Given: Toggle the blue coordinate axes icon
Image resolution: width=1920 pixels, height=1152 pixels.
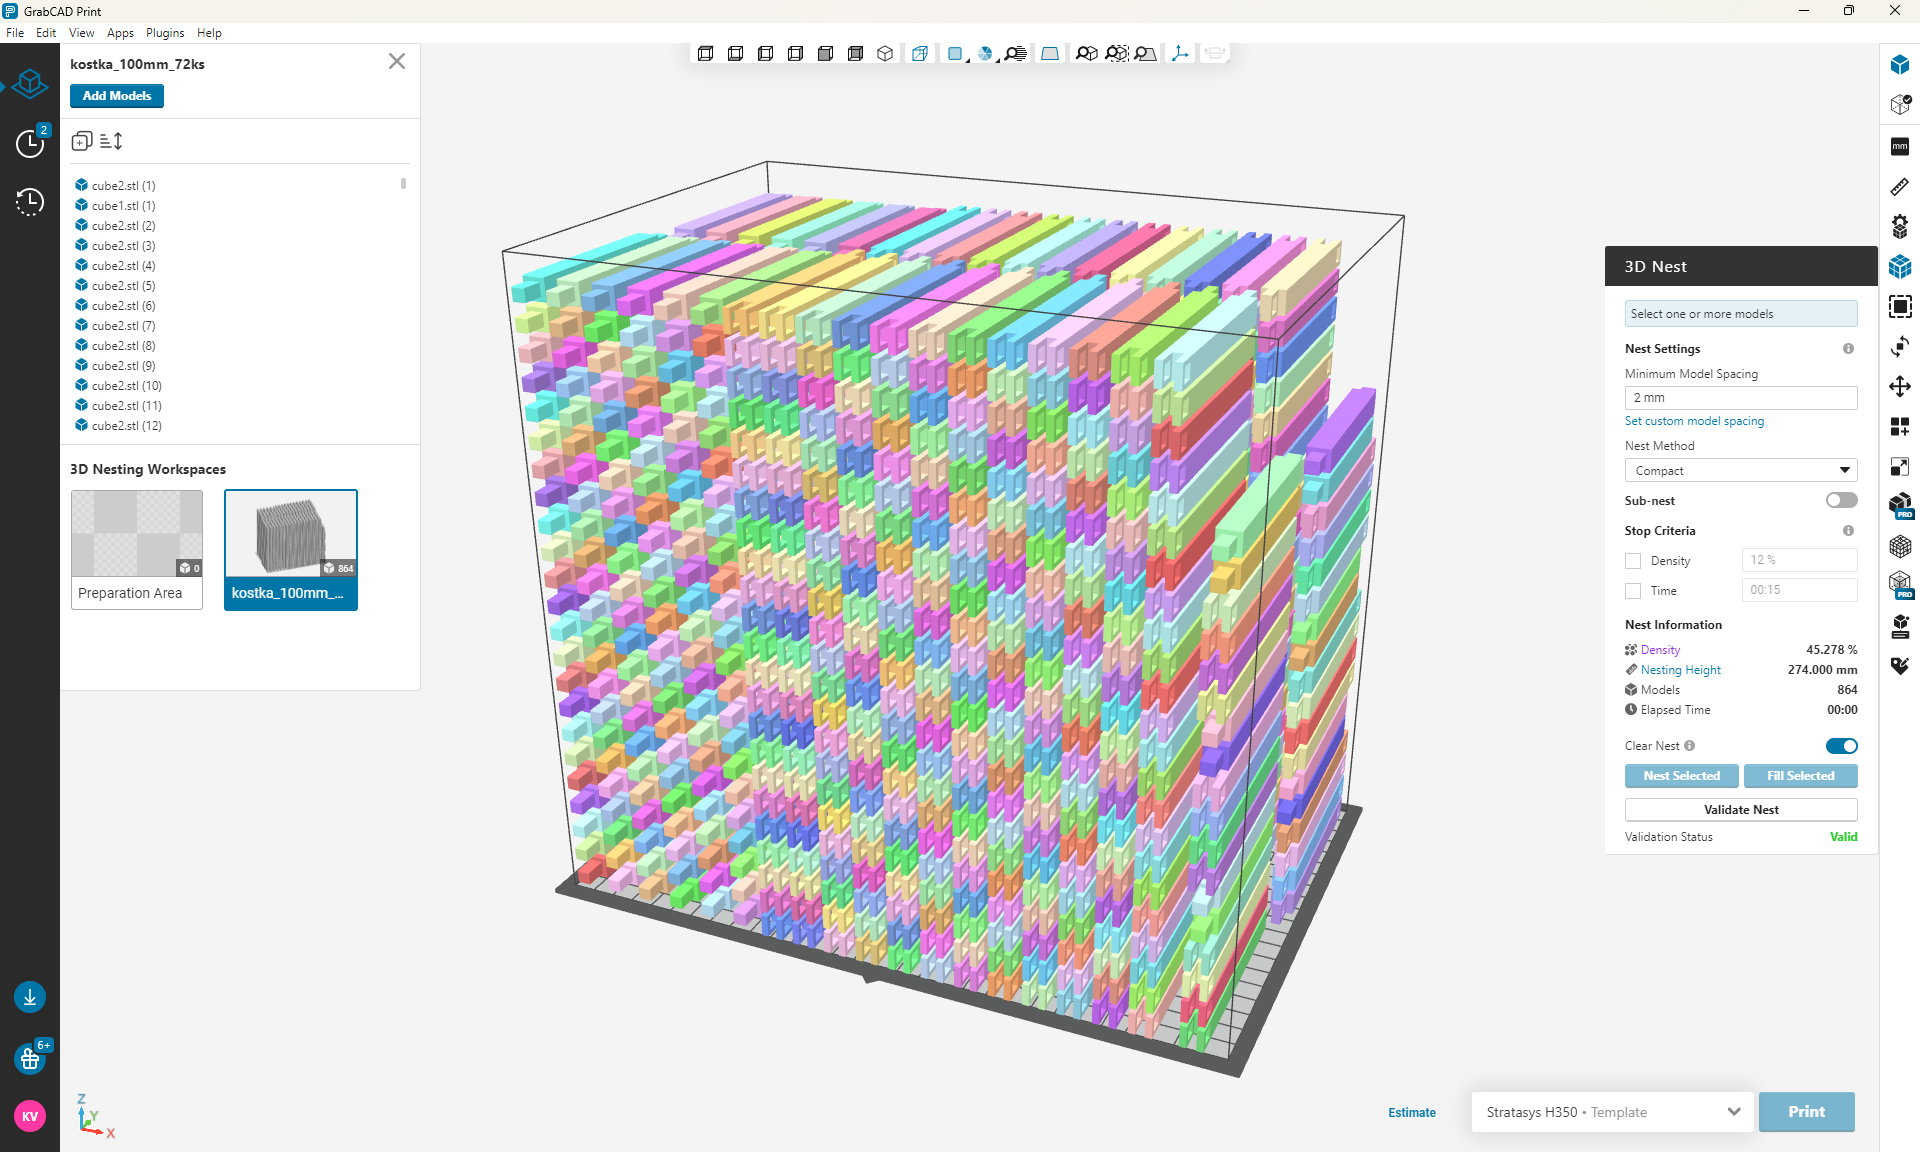Looking at the screenshot, I should [1180, 54].
